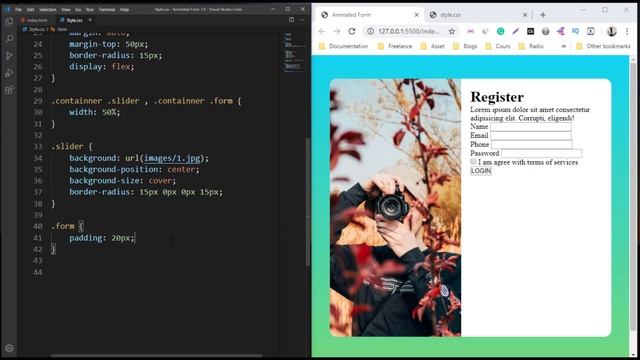The image size is (640, 360).
Task: View site information icon in address bar
Action: pos(370,31)
